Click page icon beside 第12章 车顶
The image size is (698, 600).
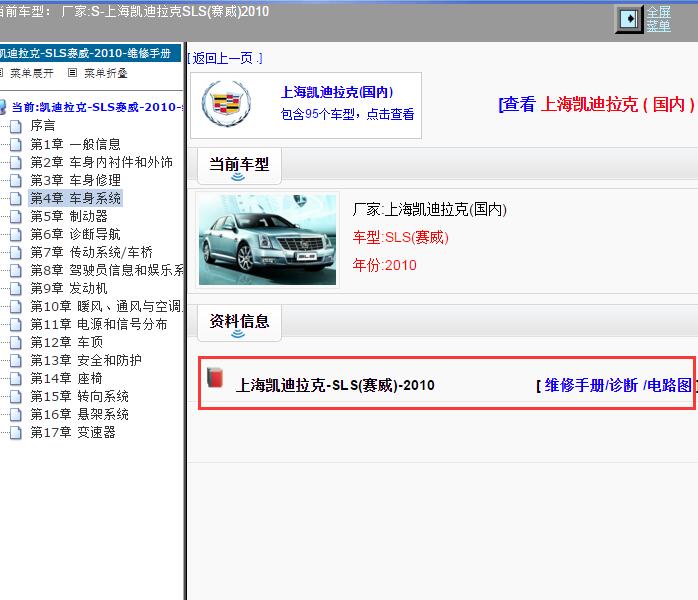pyautogui.click(x=16, y=343)
